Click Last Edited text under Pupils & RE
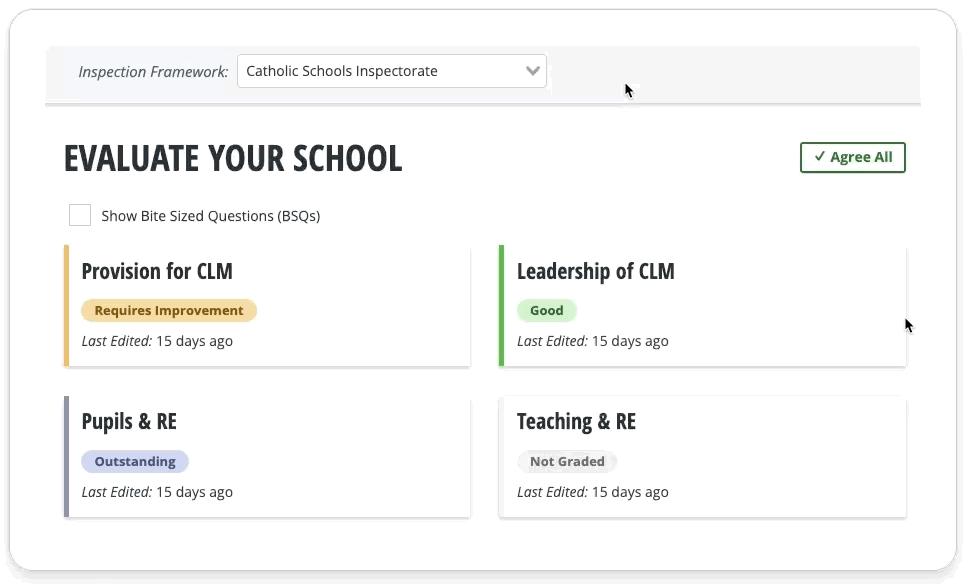 tap(157, 492)
